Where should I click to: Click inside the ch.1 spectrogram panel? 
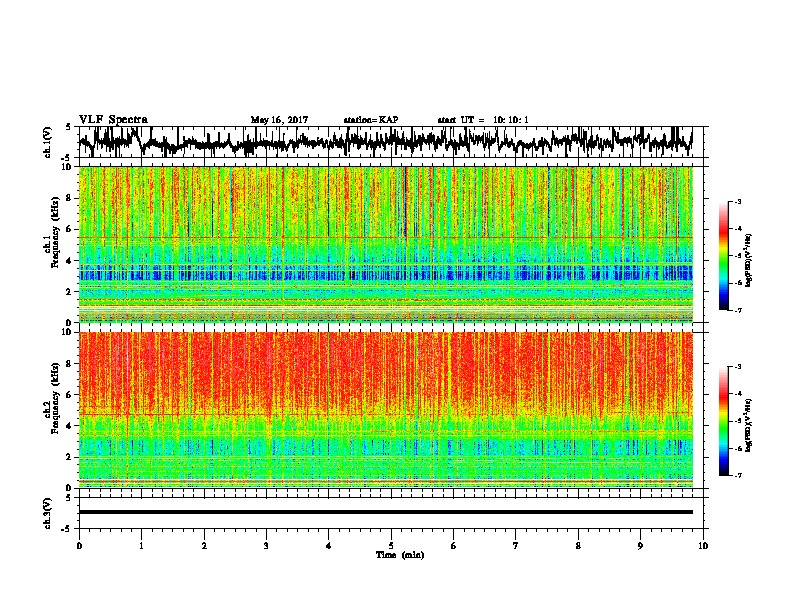click(385, 244)
